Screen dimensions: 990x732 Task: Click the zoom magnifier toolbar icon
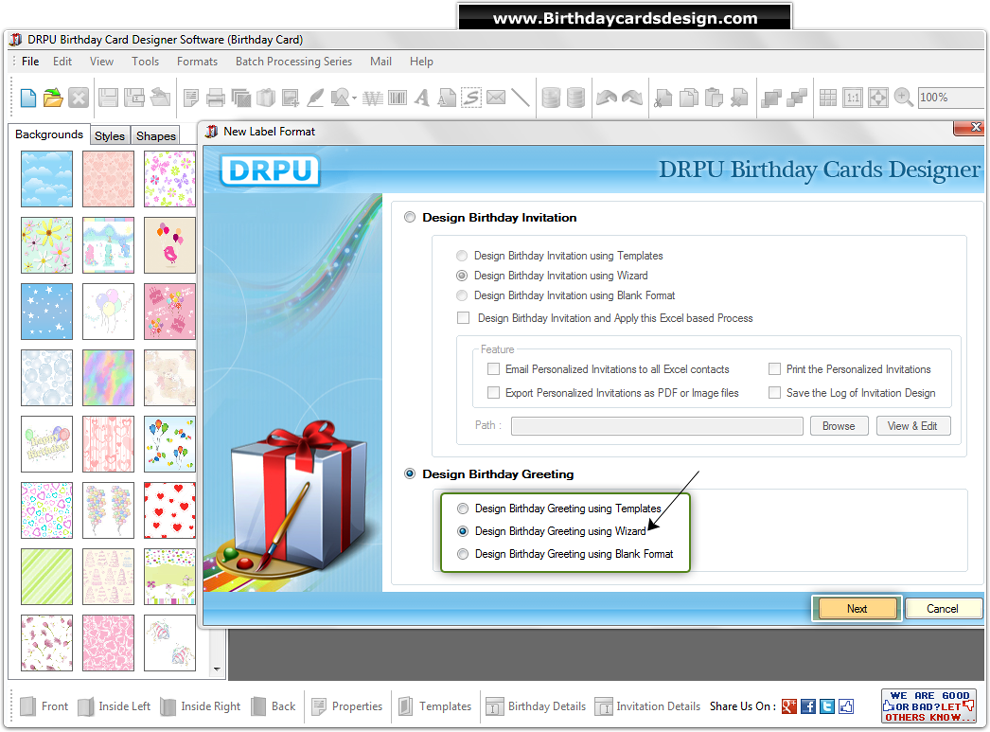click(x=904, y=98)
